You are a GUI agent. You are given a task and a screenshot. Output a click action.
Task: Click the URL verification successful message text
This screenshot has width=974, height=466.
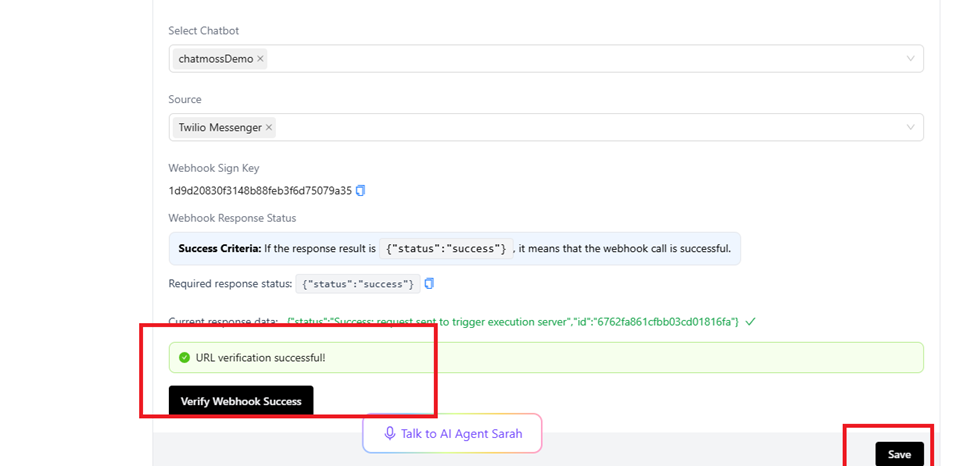click(260, 357)
